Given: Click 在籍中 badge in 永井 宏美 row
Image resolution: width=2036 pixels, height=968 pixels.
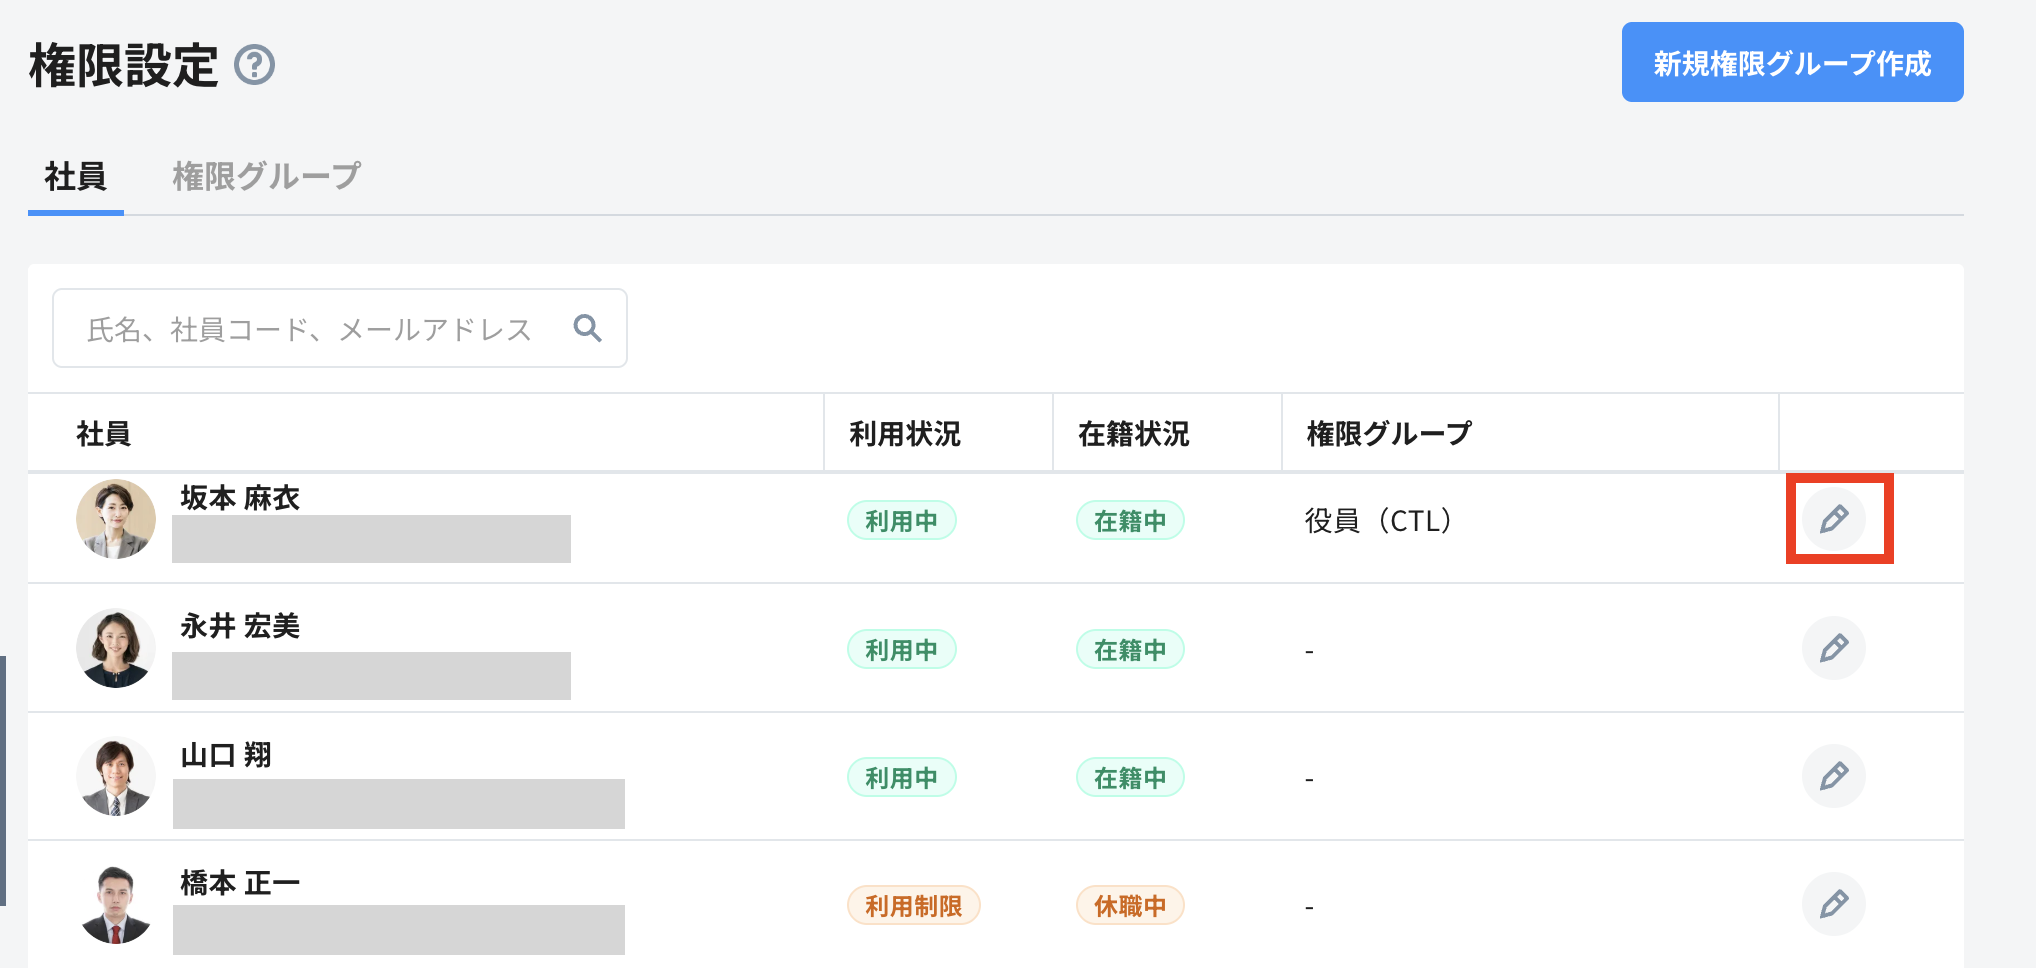Looking at the screenshot, I should (x=1130, y=649).
